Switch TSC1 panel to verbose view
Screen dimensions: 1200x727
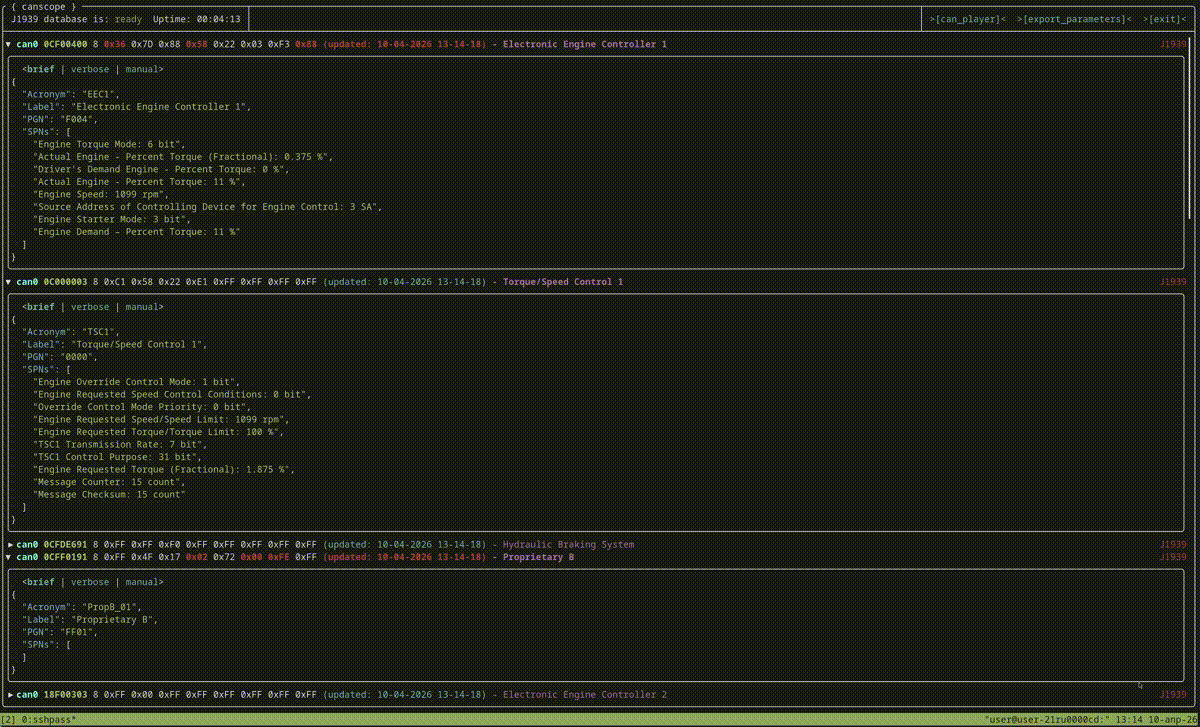(x=90, y=307)
